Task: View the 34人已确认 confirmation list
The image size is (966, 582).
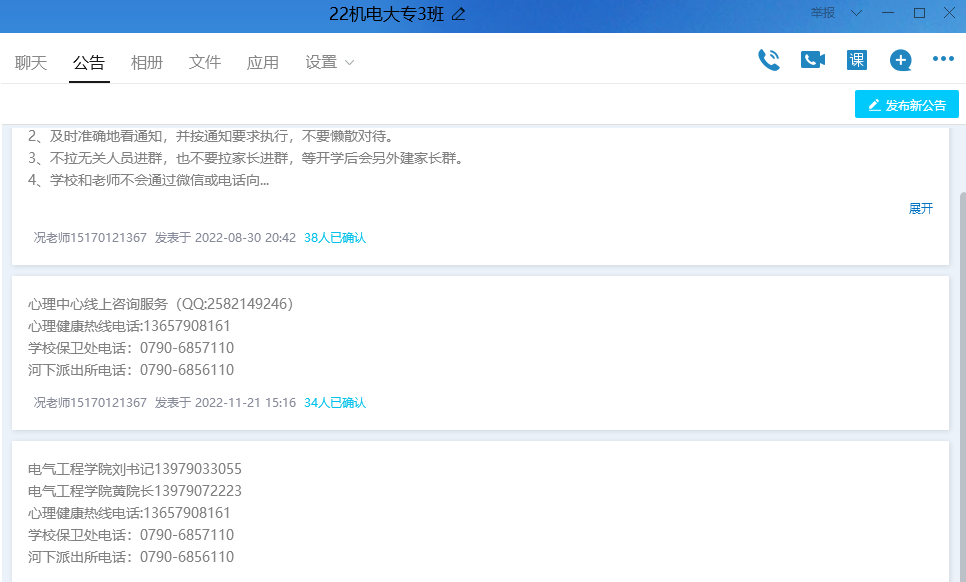Action: tap(335, 403)
